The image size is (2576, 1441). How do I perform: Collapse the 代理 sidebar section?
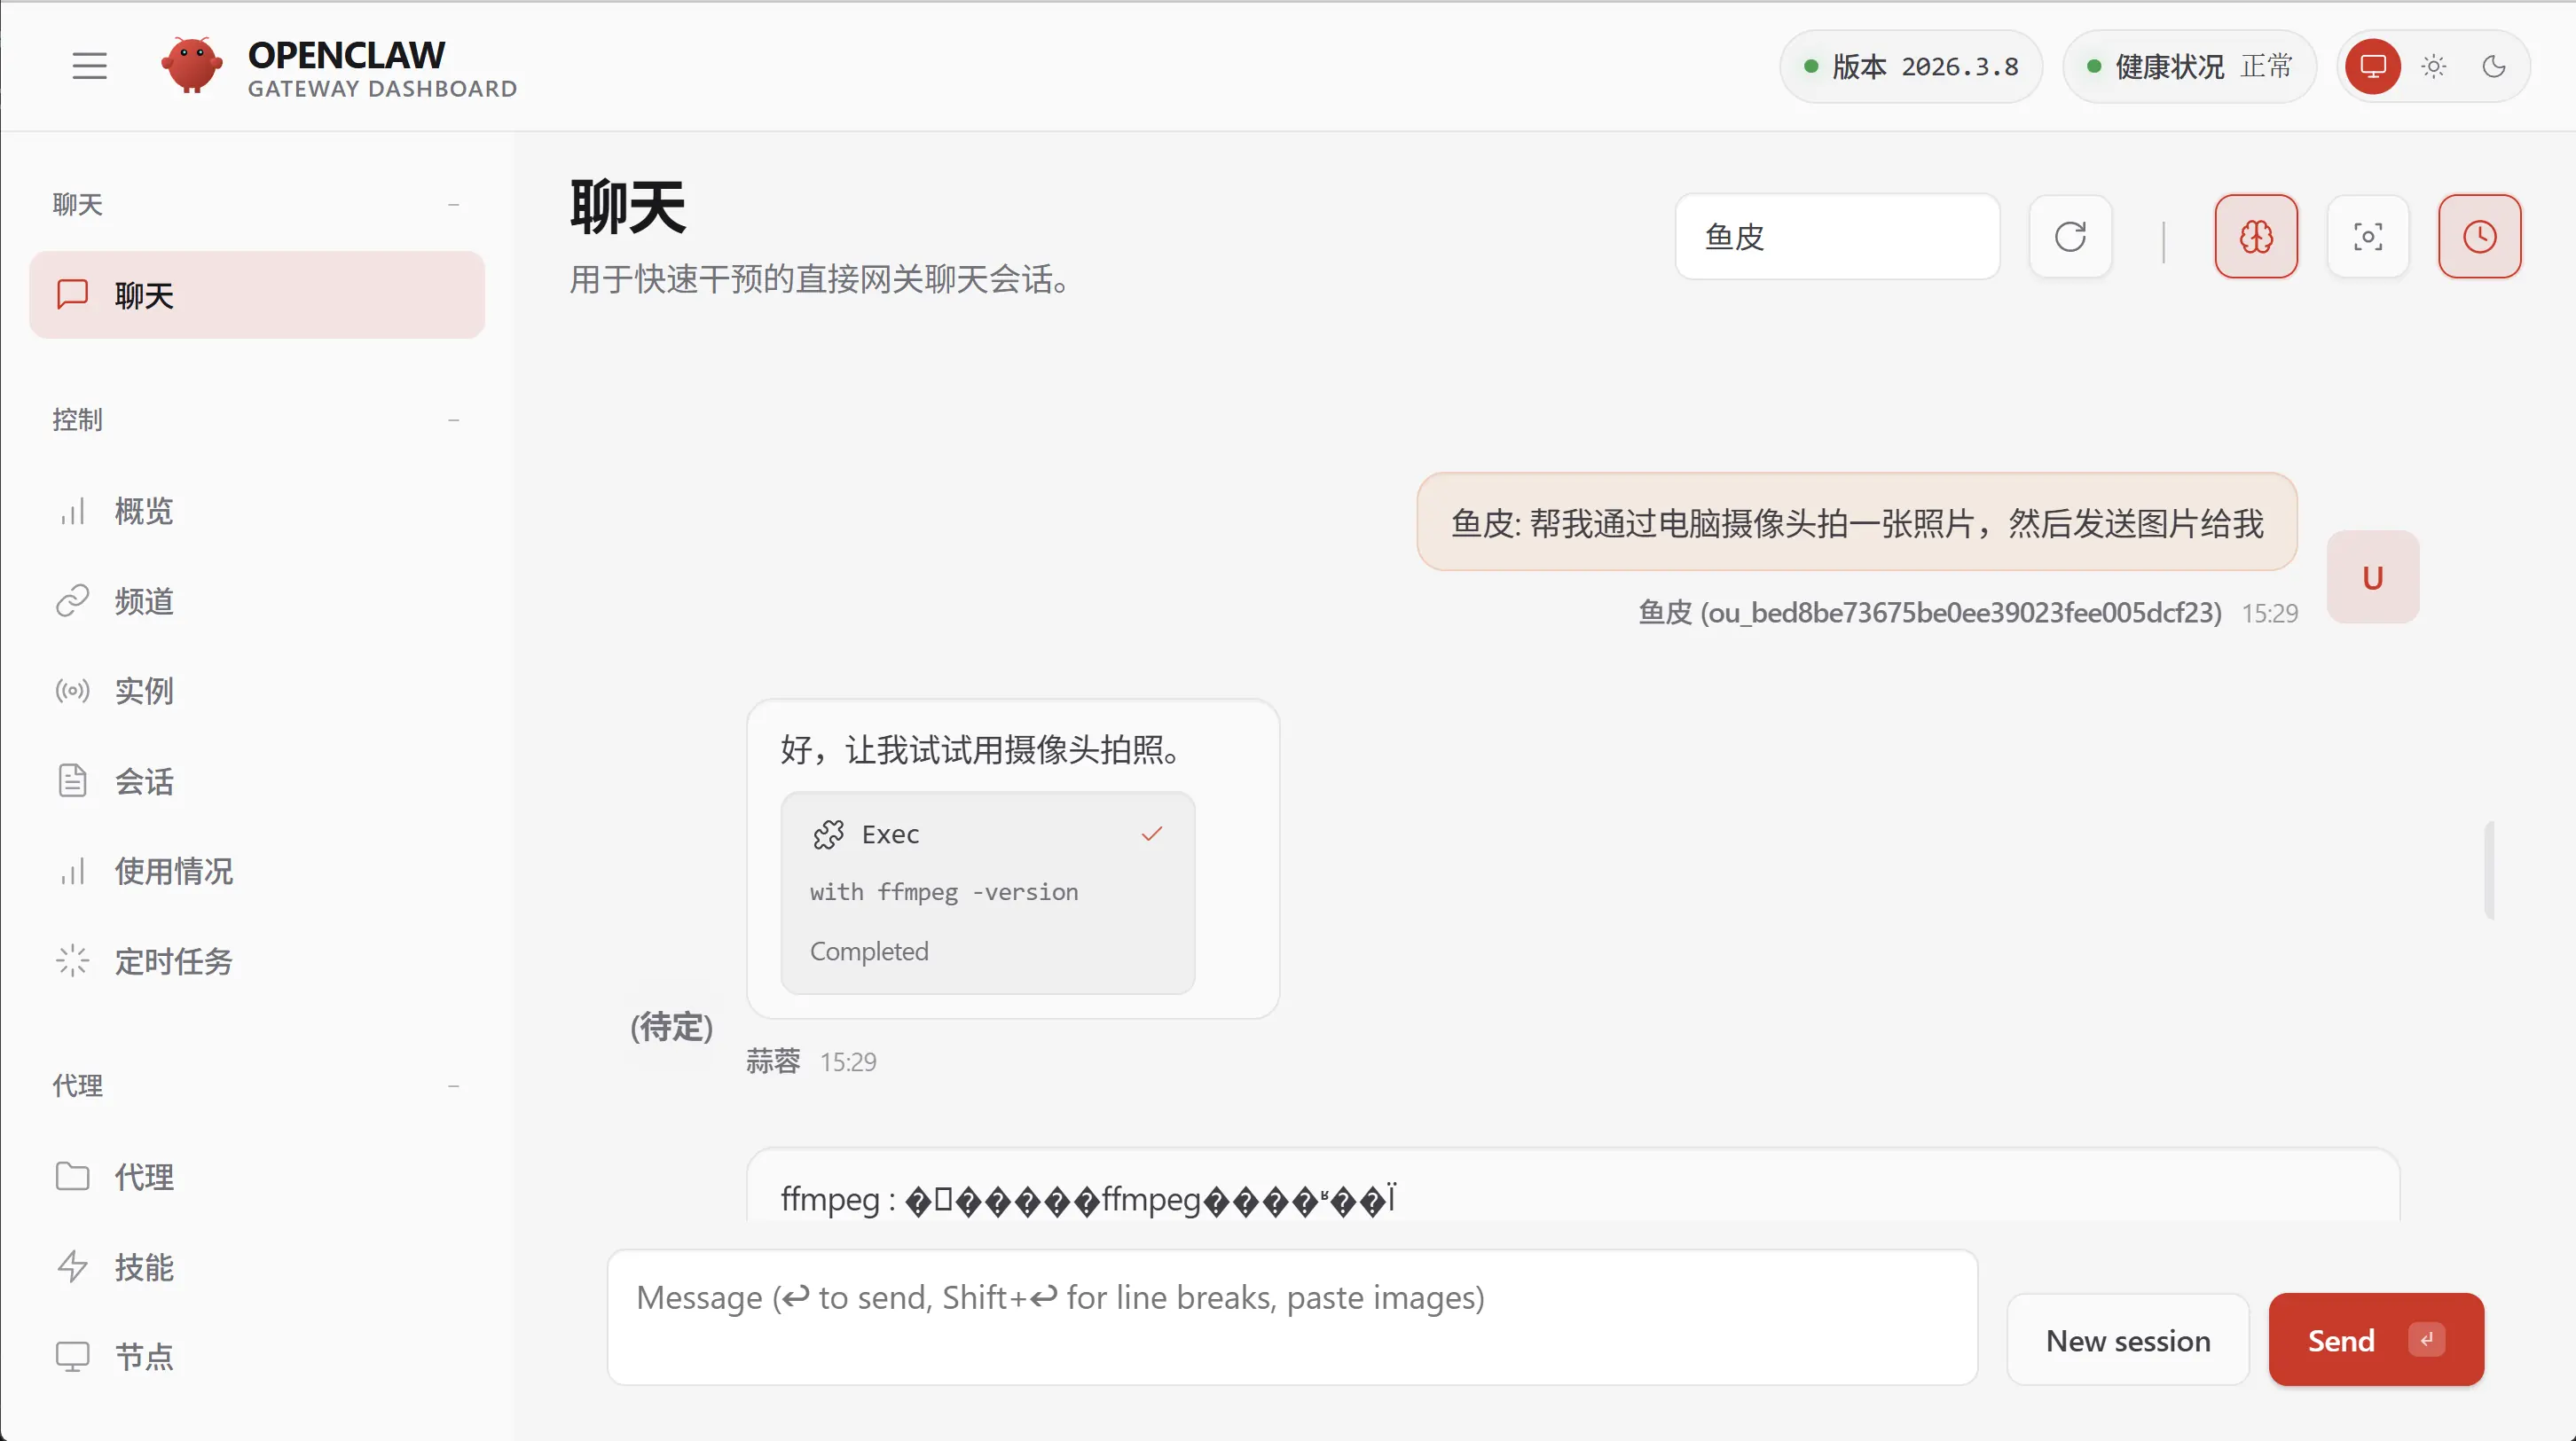point(453,1085)
